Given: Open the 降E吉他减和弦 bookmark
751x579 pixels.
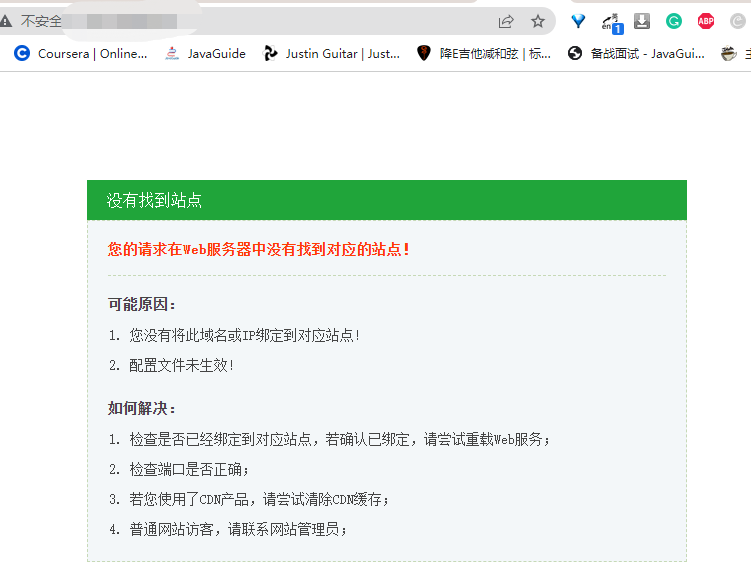Looking at the screenshot, I should [484, 53].
